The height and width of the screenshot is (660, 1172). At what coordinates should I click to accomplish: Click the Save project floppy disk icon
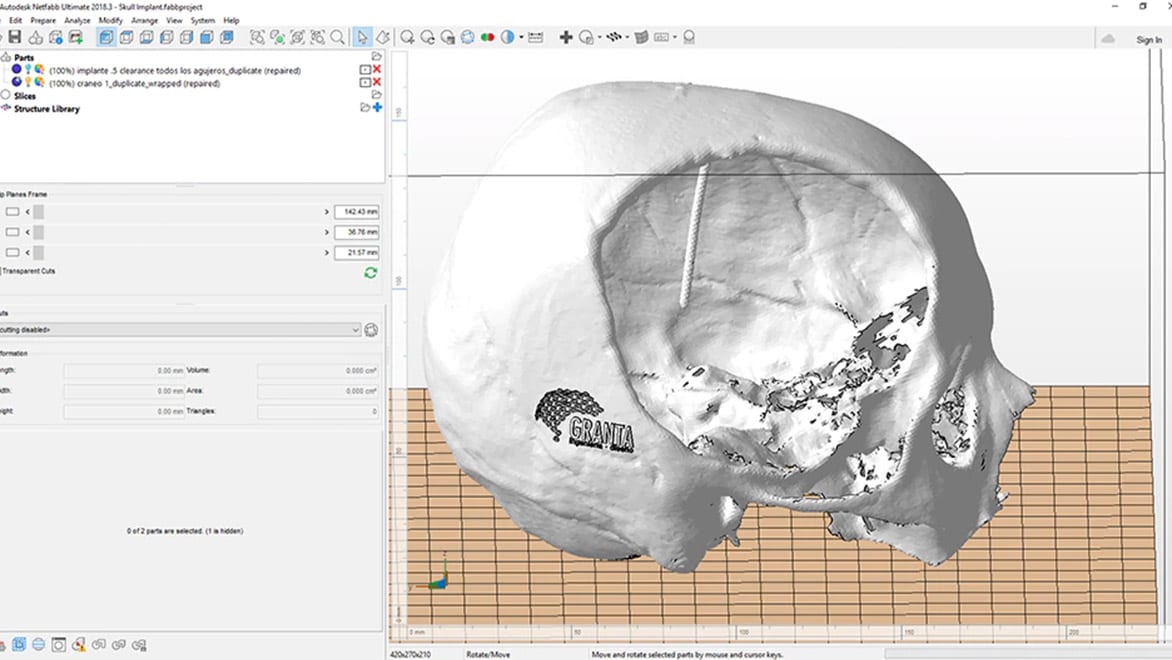click(14, 38)
